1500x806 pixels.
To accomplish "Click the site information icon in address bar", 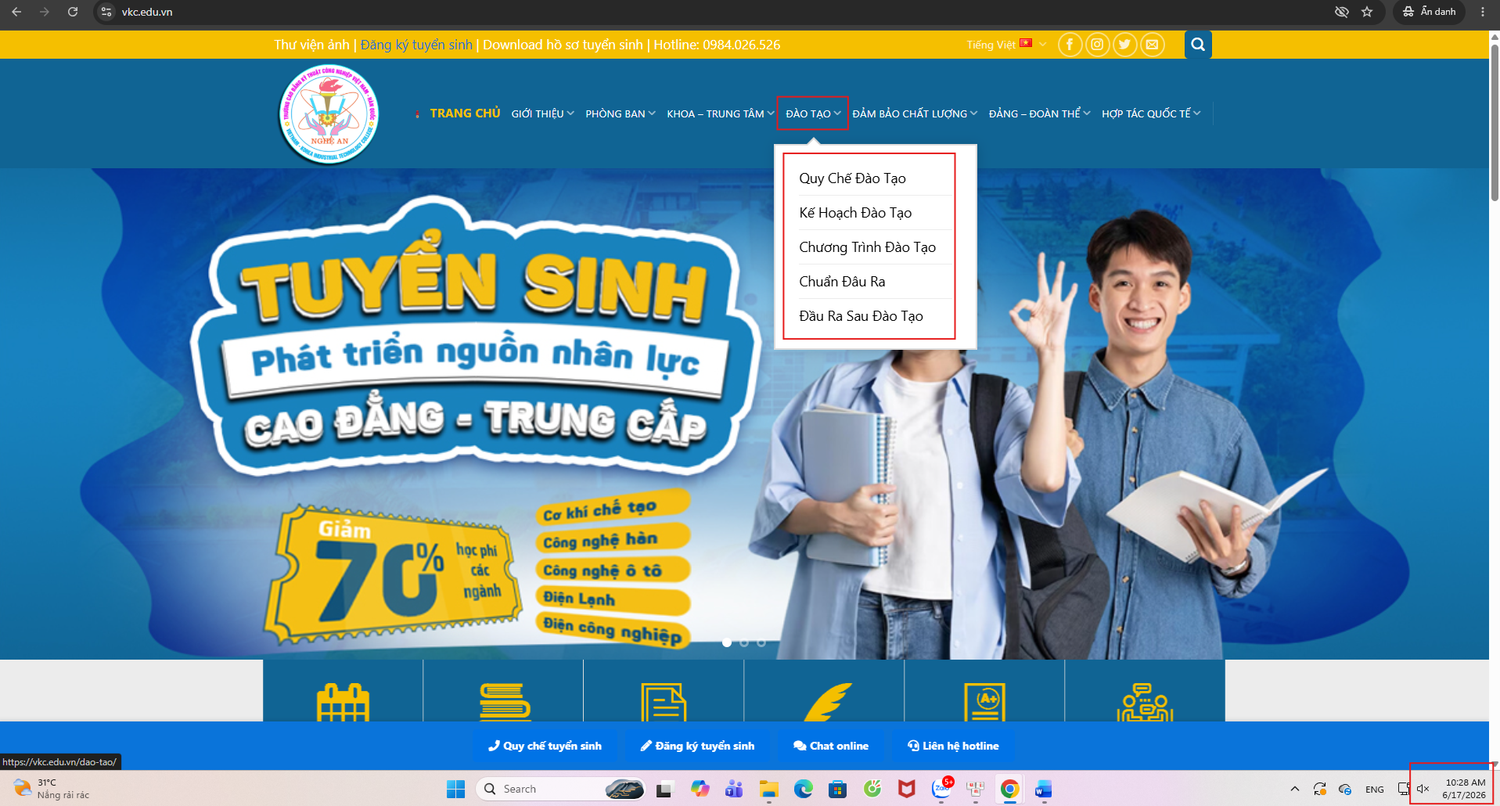I will pyautogui.click(x=107, y=12).
